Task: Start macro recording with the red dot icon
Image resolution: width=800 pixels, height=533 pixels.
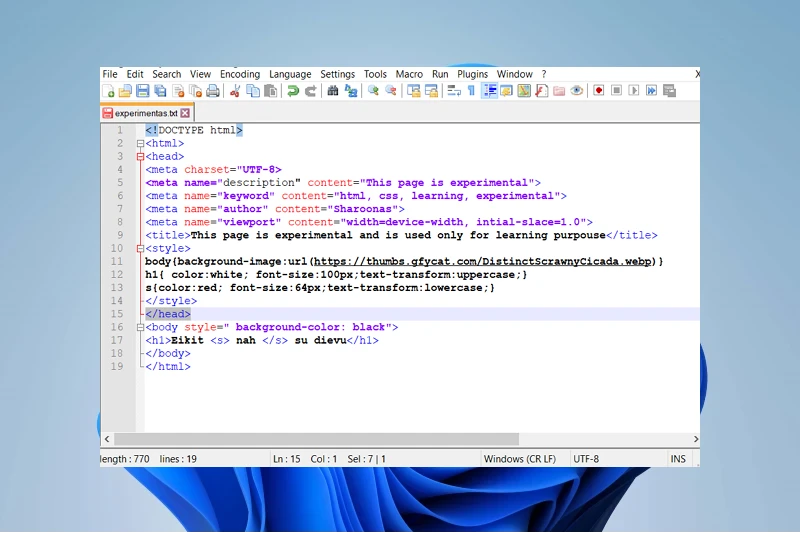Action: pos(598,91)
